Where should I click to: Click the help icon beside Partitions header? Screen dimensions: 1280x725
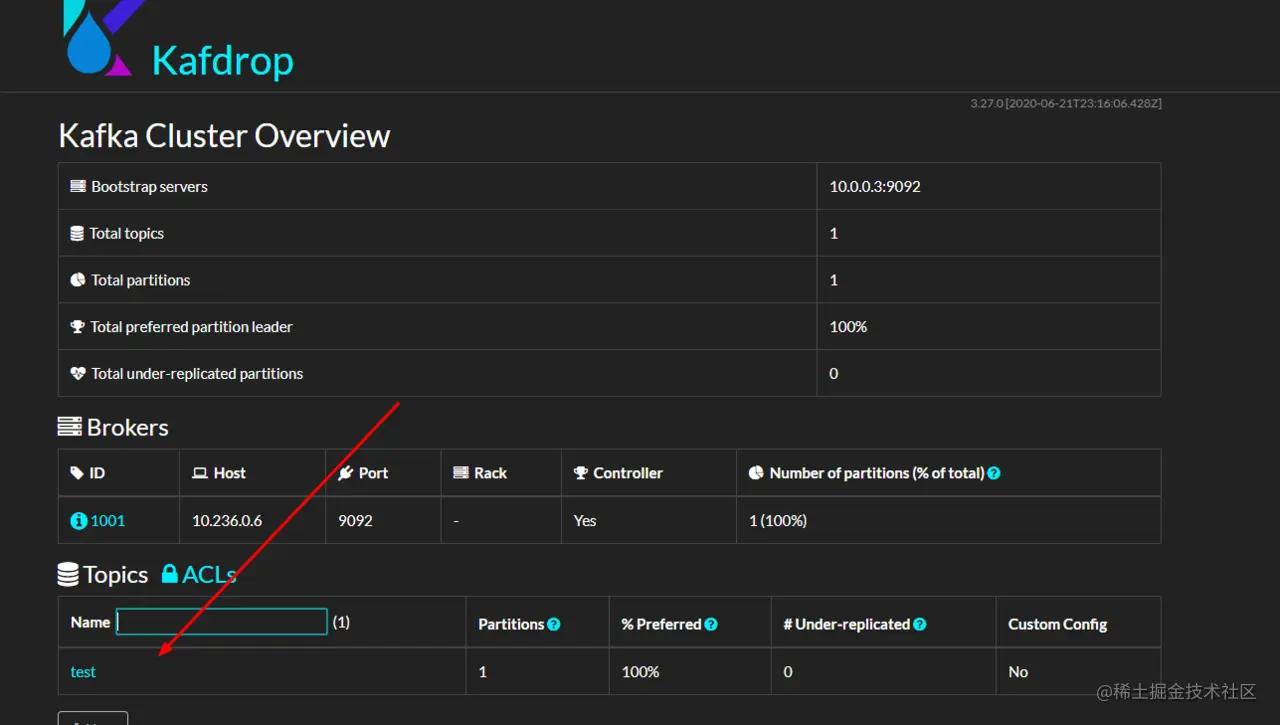point(554,624)
